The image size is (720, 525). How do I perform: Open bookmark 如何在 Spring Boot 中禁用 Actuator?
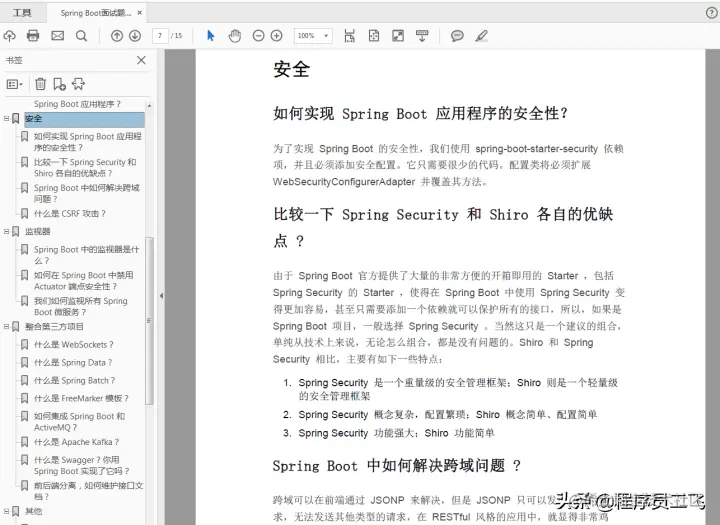click(84, 281)
